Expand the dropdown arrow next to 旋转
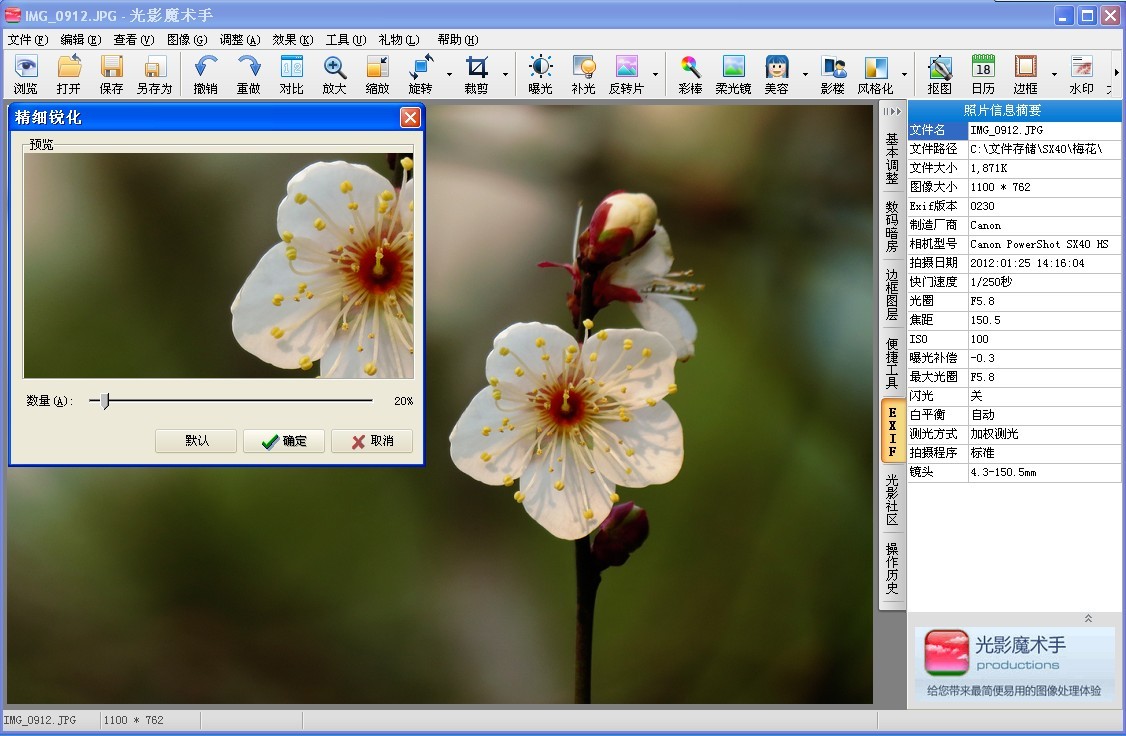 (449, 74)
